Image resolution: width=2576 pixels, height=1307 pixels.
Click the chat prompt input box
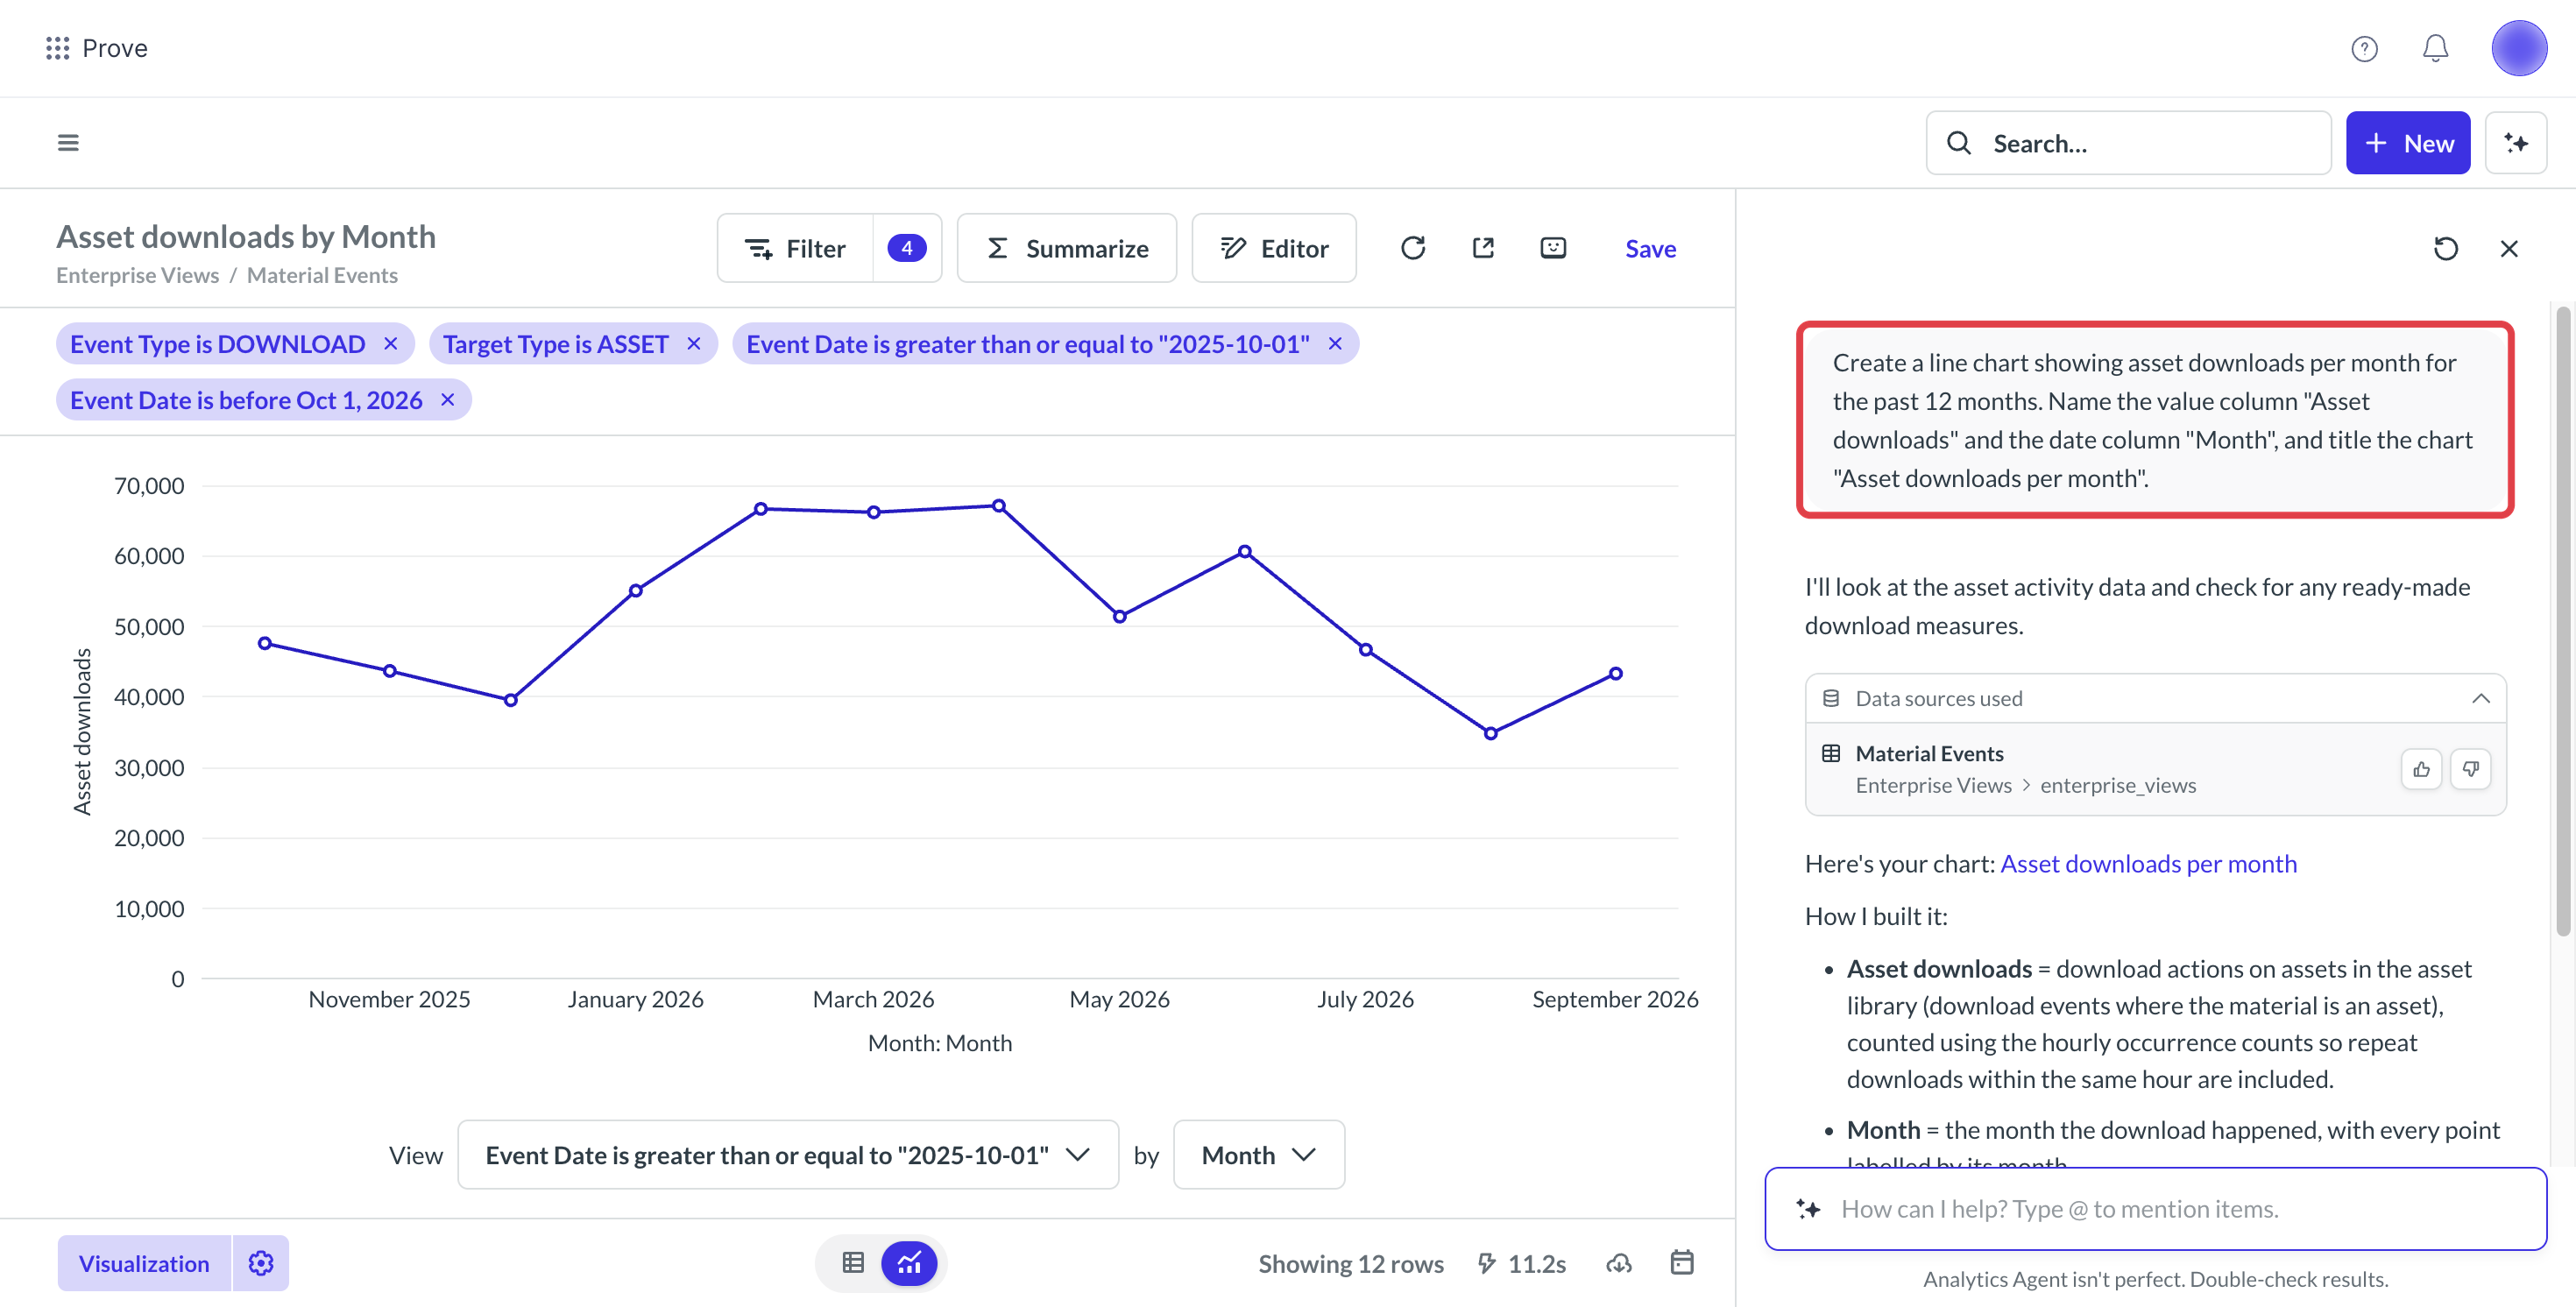2155,1209
